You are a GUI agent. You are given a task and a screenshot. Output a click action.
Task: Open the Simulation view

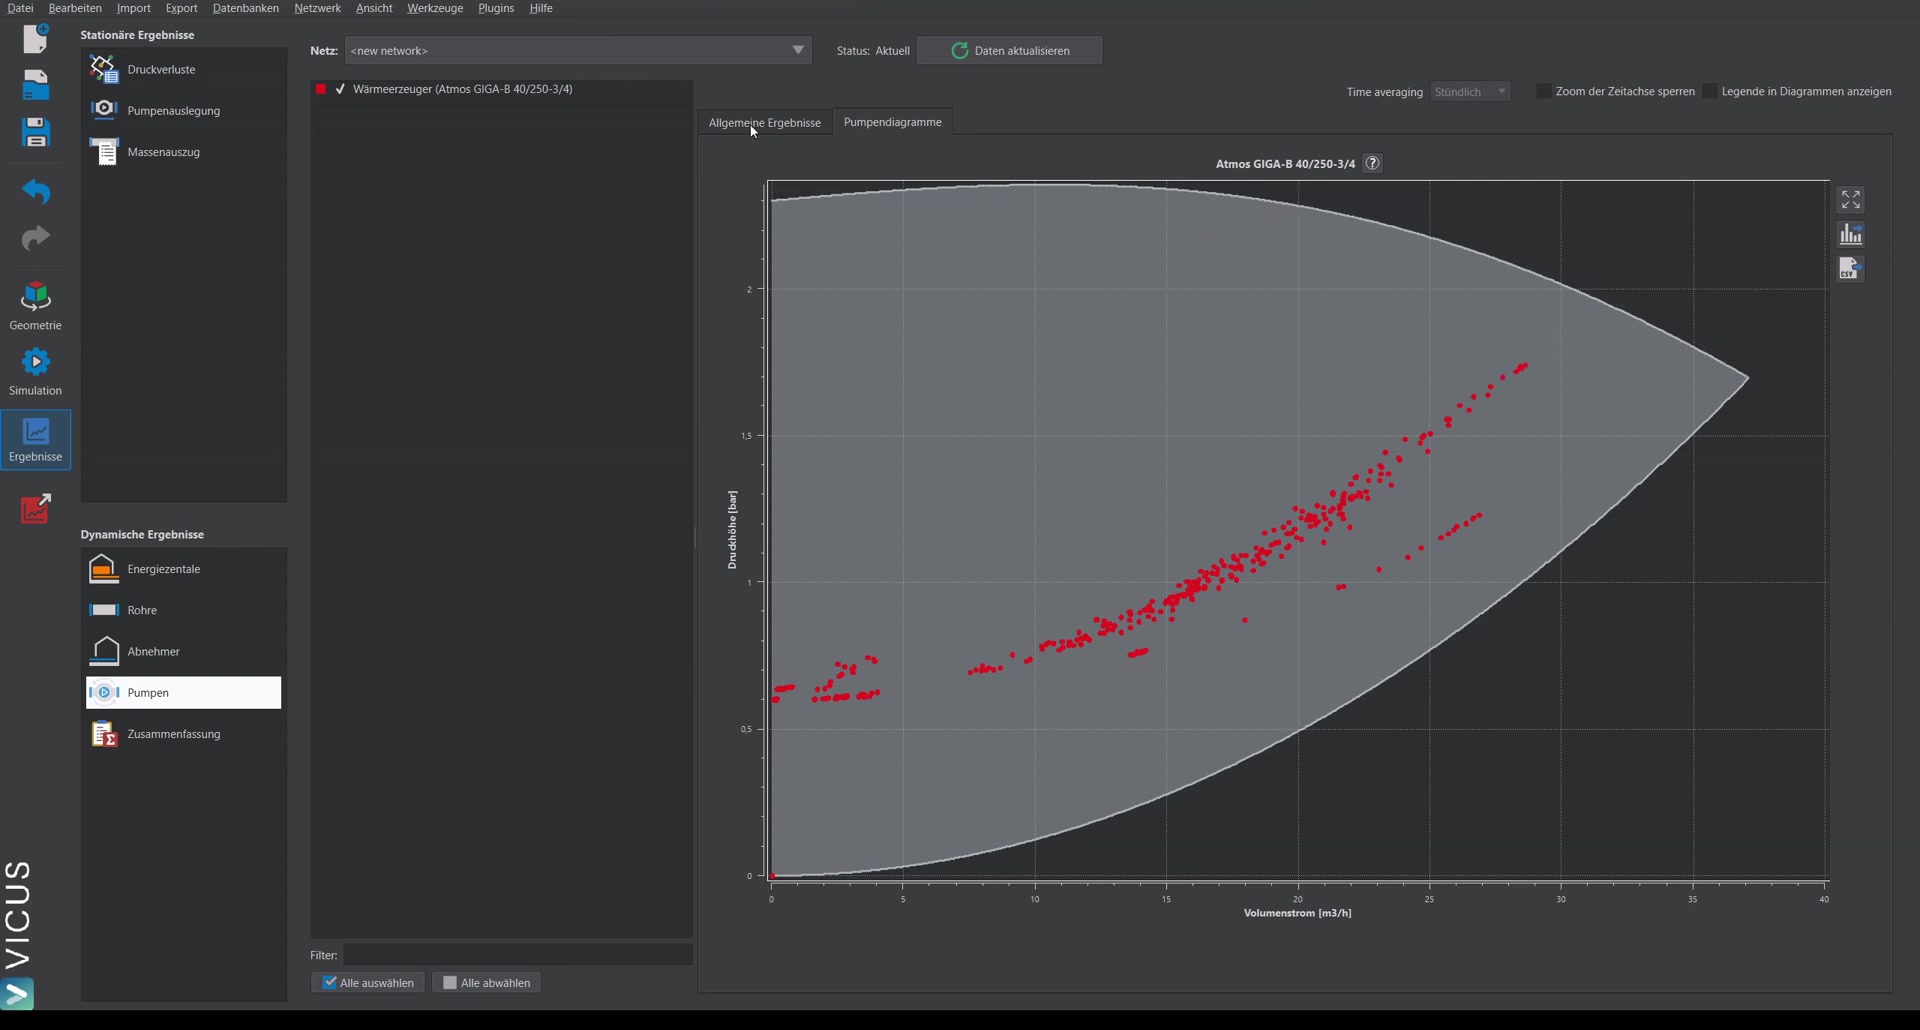pyautogui.click(x=36, y=371)
